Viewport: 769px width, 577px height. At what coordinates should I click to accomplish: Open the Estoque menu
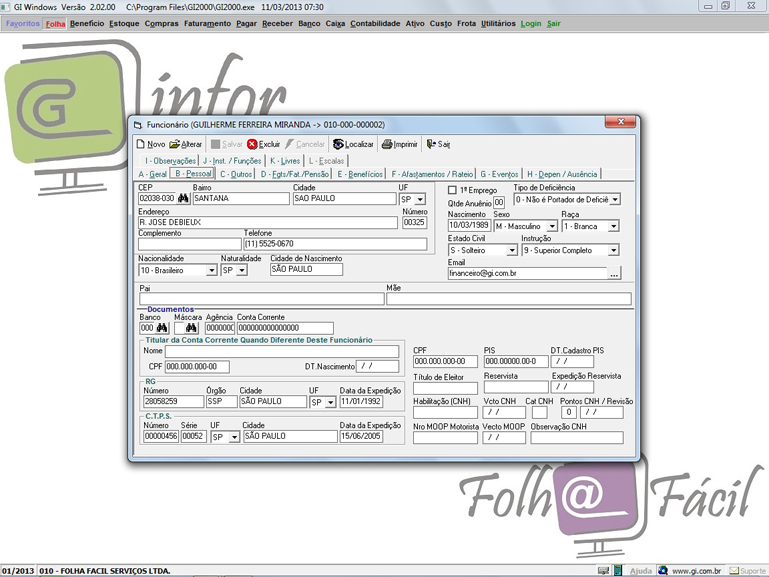[124, 24]
